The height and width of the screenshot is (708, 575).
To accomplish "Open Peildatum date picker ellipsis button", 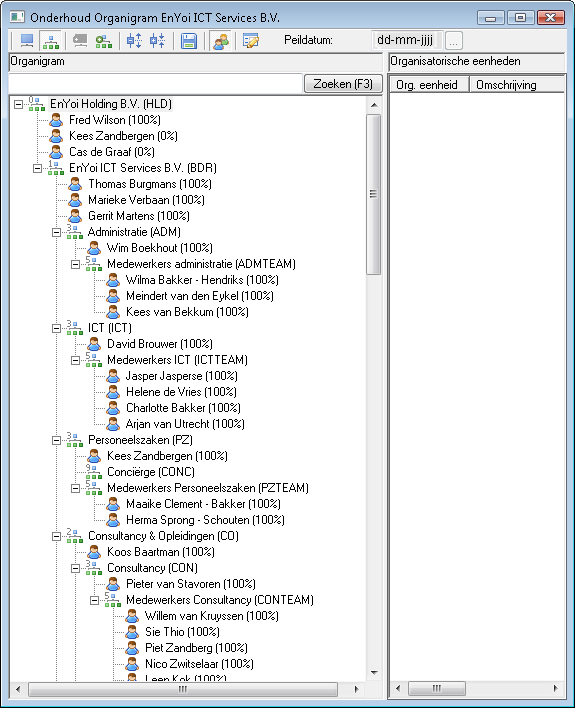I will (x=453, y=41).
